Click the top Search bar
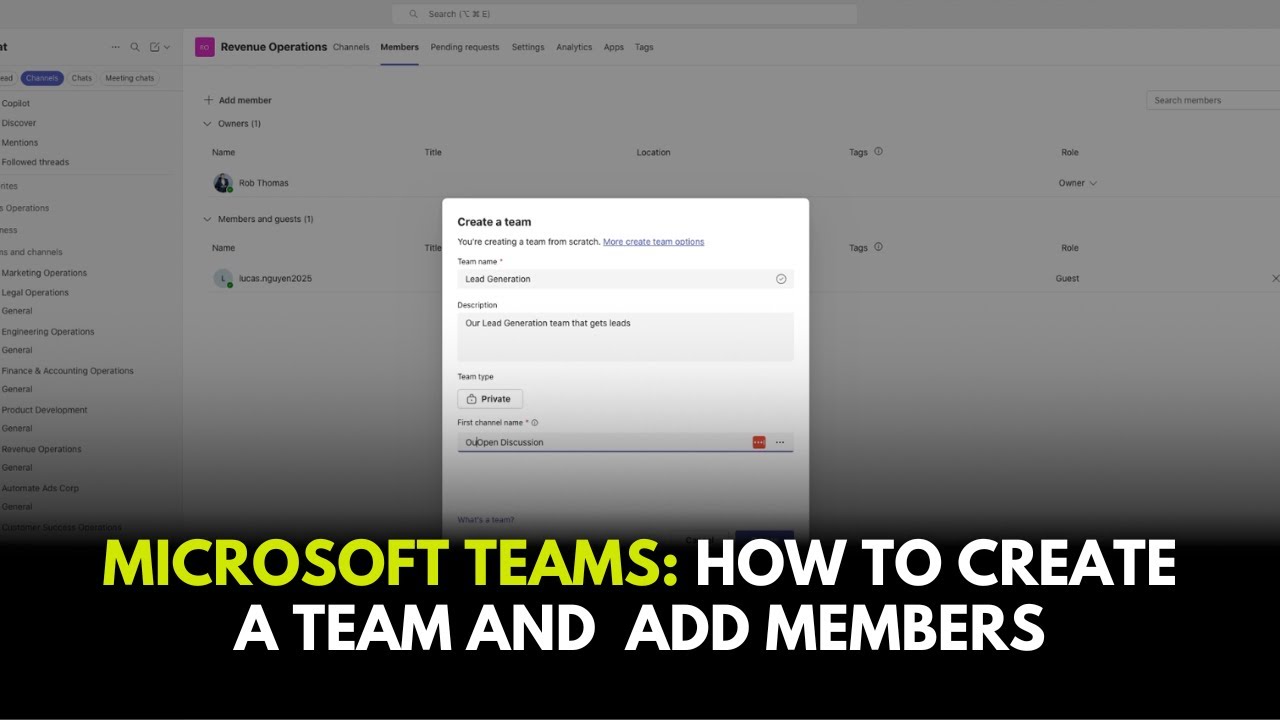Screen dimensions: 1280x720 625,14
